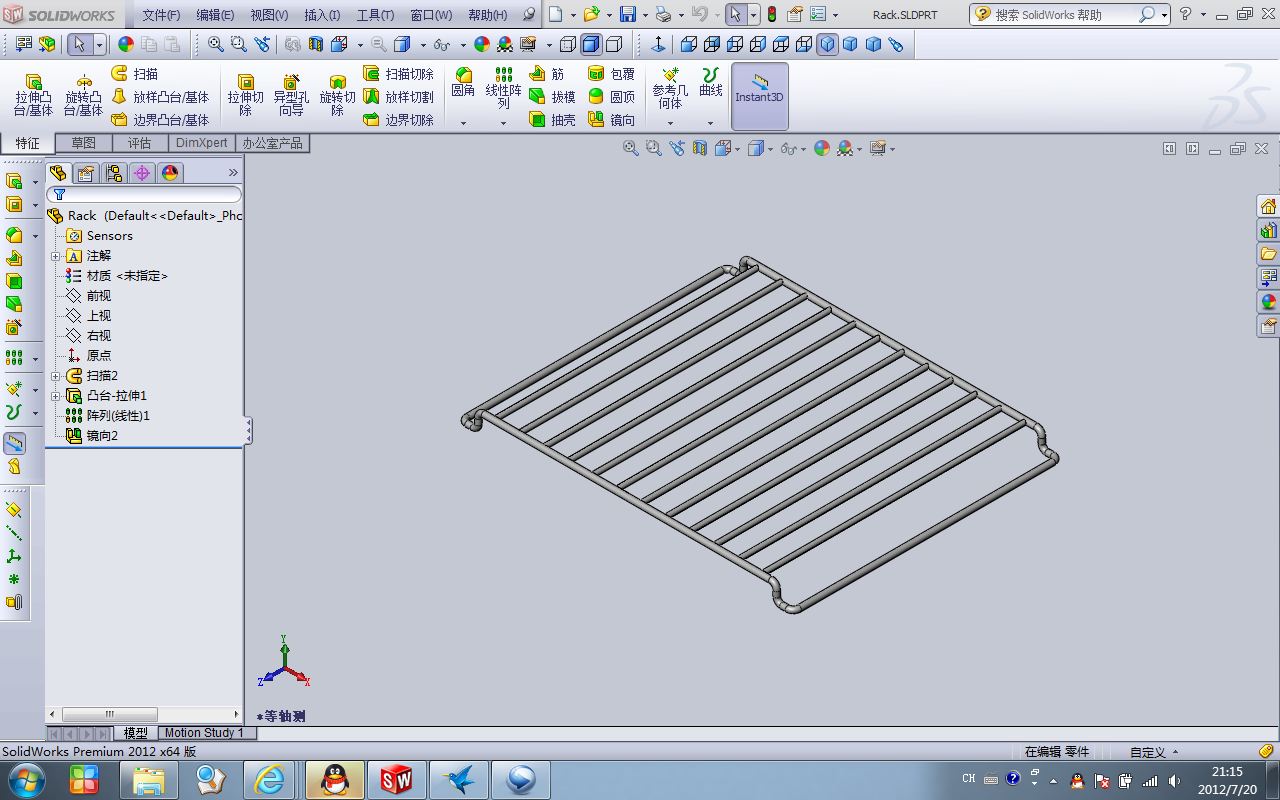Open the Display Style dropdown arrow
This screenshot has height=800, width=1280.
pyautogui.click(x=770, y=148)
